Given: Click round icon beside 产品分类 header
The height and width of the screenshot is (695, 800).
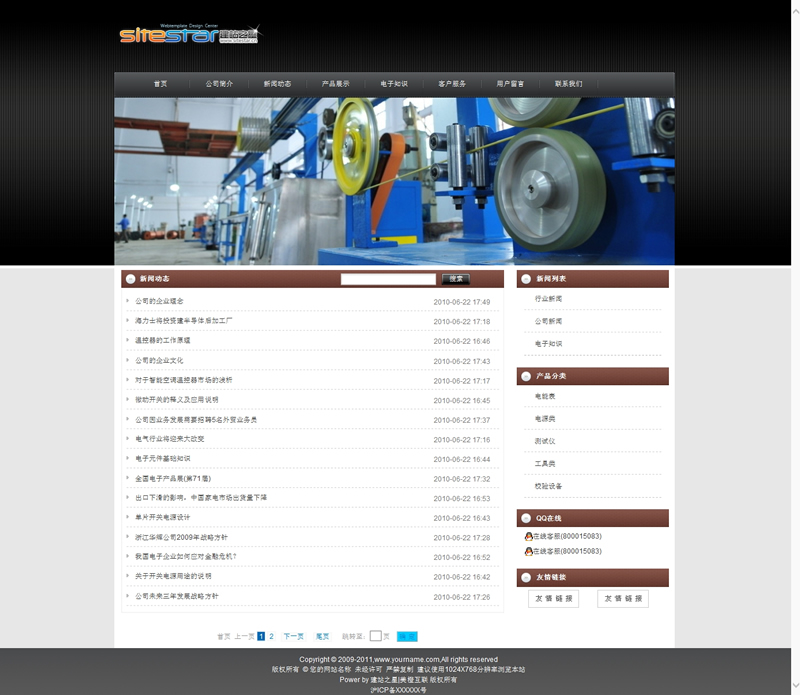Looking at the screenshot, I should [x=526, y=376].
